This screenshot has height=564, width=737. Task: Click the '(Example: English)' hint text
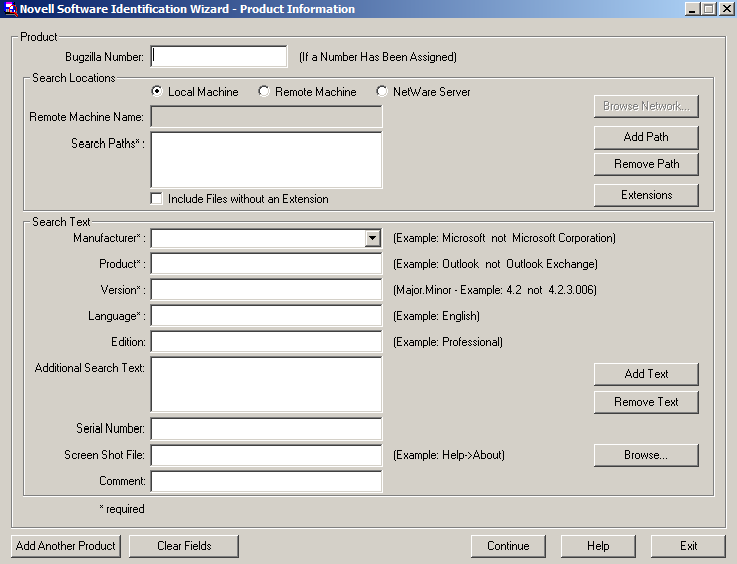coord(436,316)
